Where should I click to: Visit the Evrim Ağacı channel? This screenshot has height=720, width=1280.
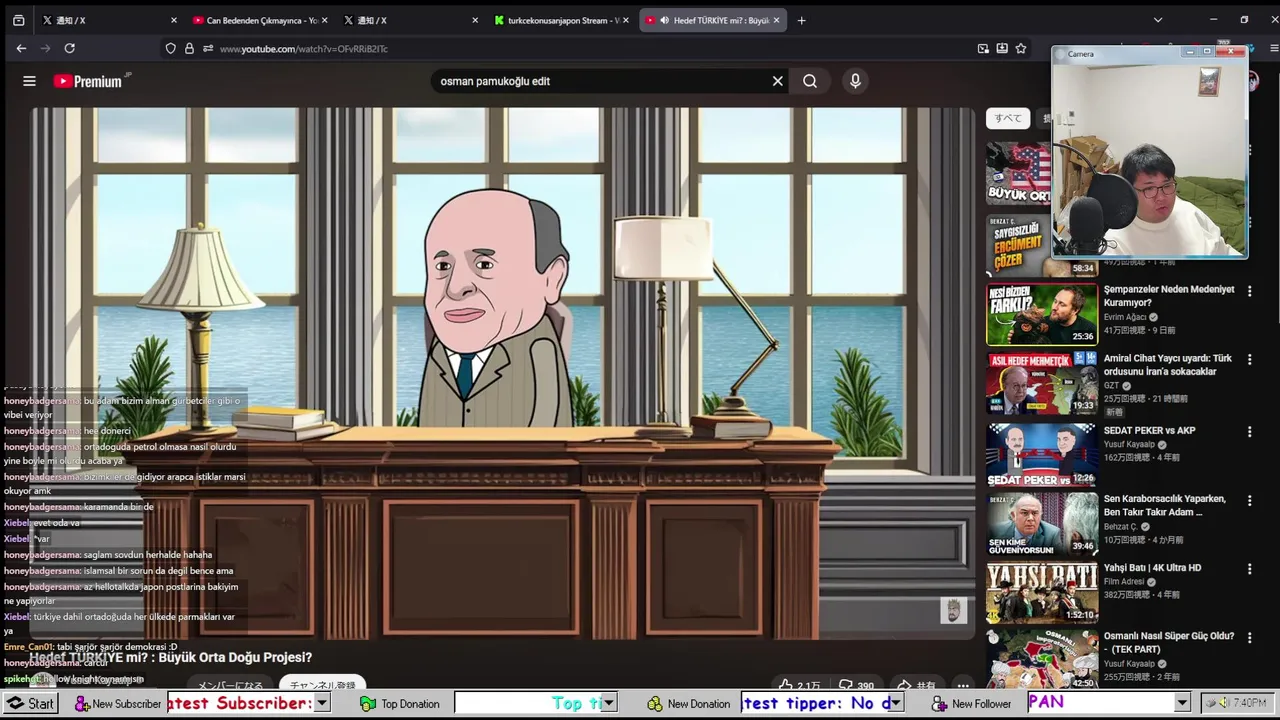(1125, 317)
